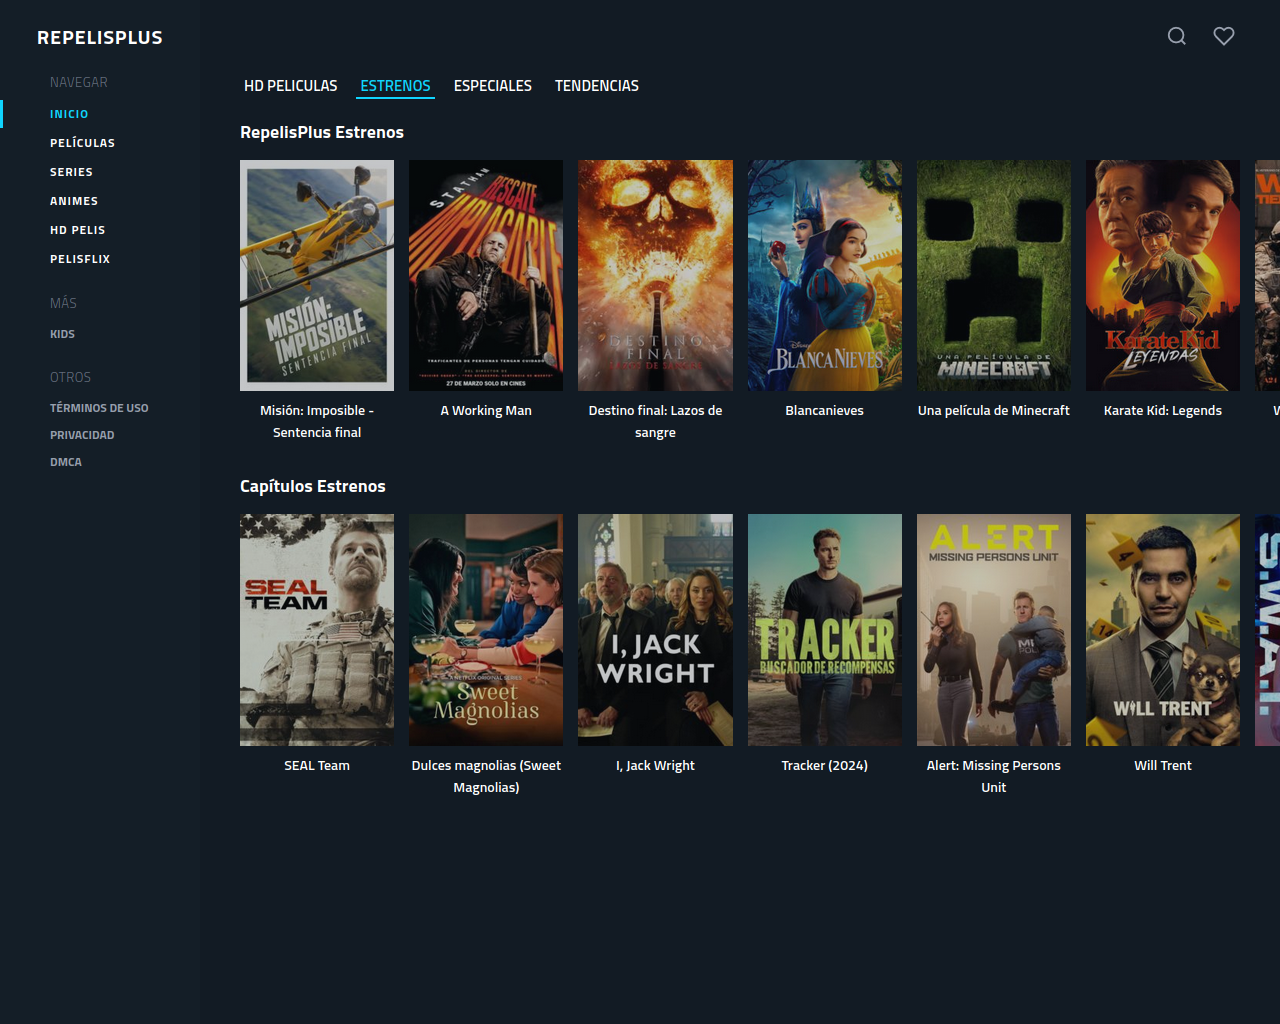Viewport: 1280px width, 1024px height.
Task: Open the Blancanieves poster
Action: 825,275
